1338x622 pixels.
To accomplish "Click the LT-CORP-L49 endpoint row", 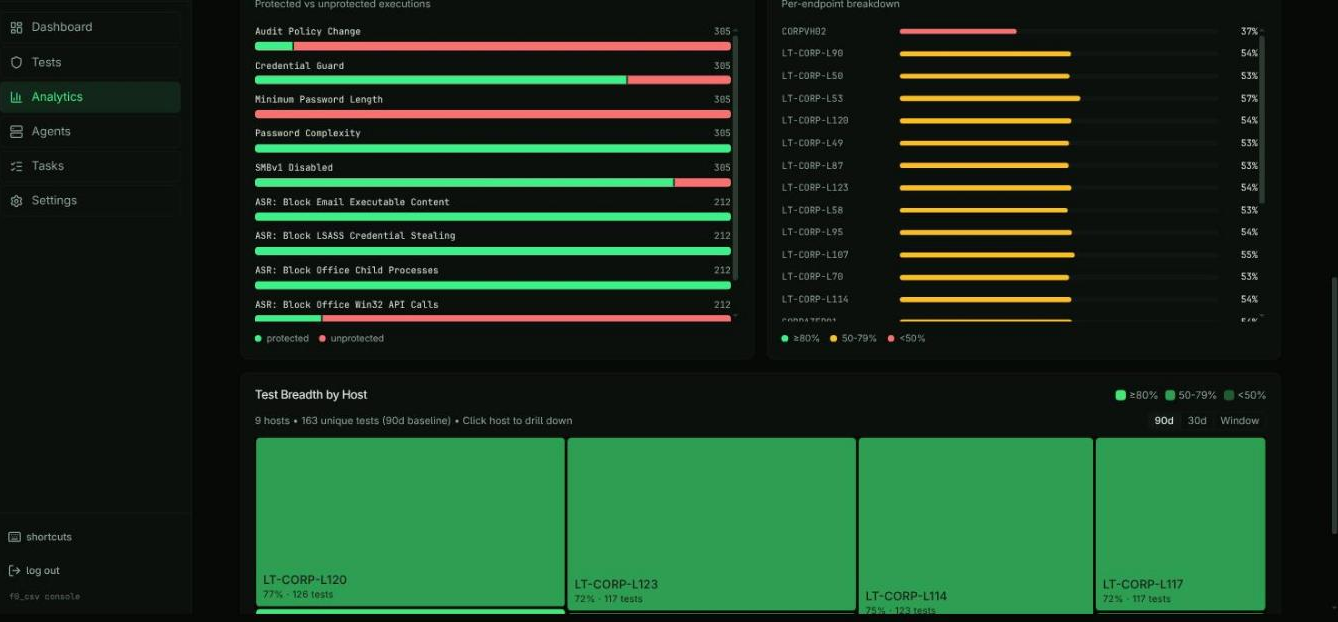I will point(1019,143).
